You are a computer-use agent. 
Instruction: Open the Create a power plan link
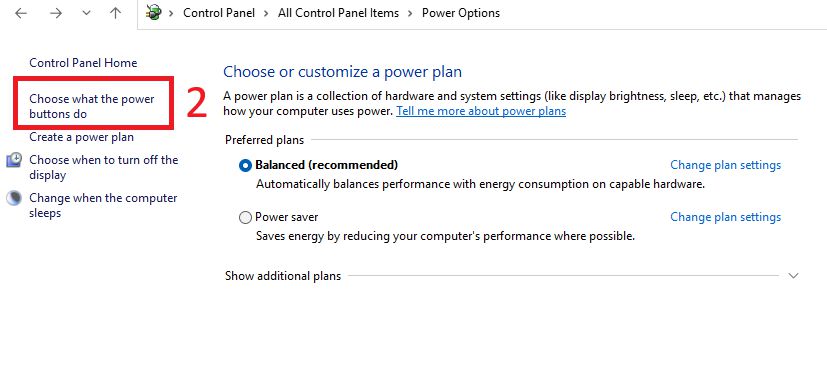click(x=82, y=137)
